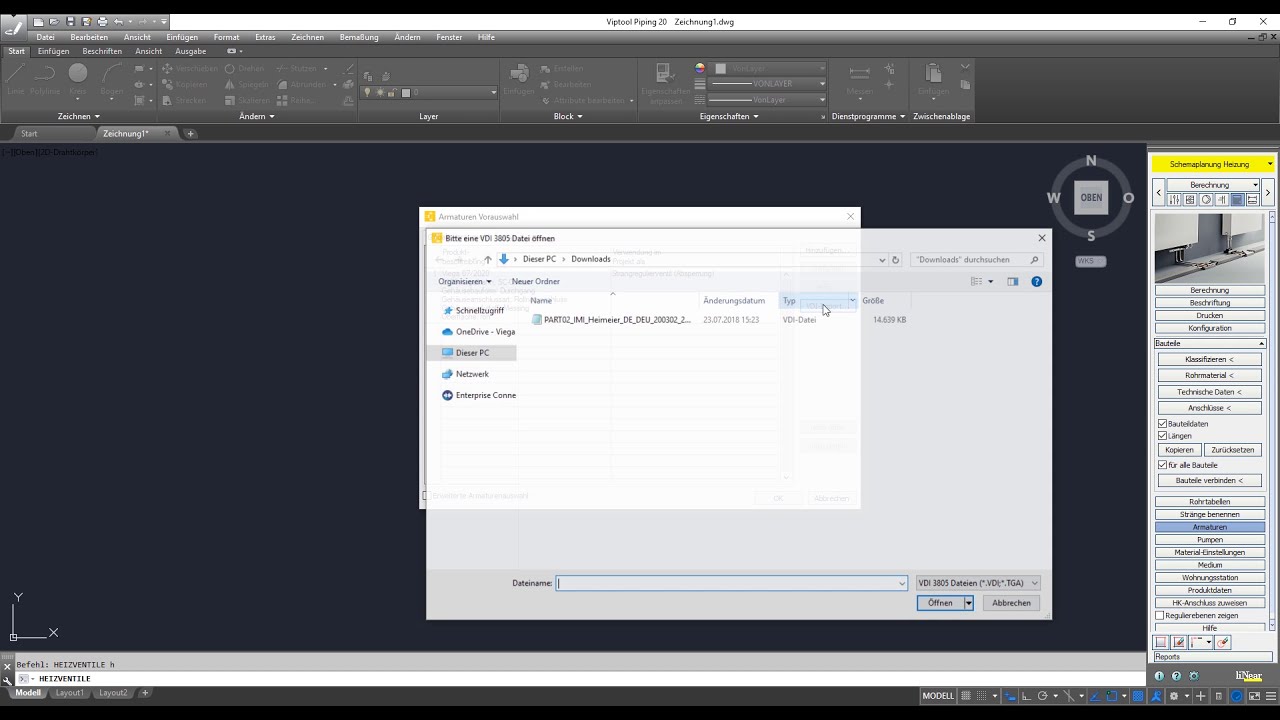Open the file type filter VDI 3805 Dateien
The height and width of the screenshot is (720, 1280).
978,583
